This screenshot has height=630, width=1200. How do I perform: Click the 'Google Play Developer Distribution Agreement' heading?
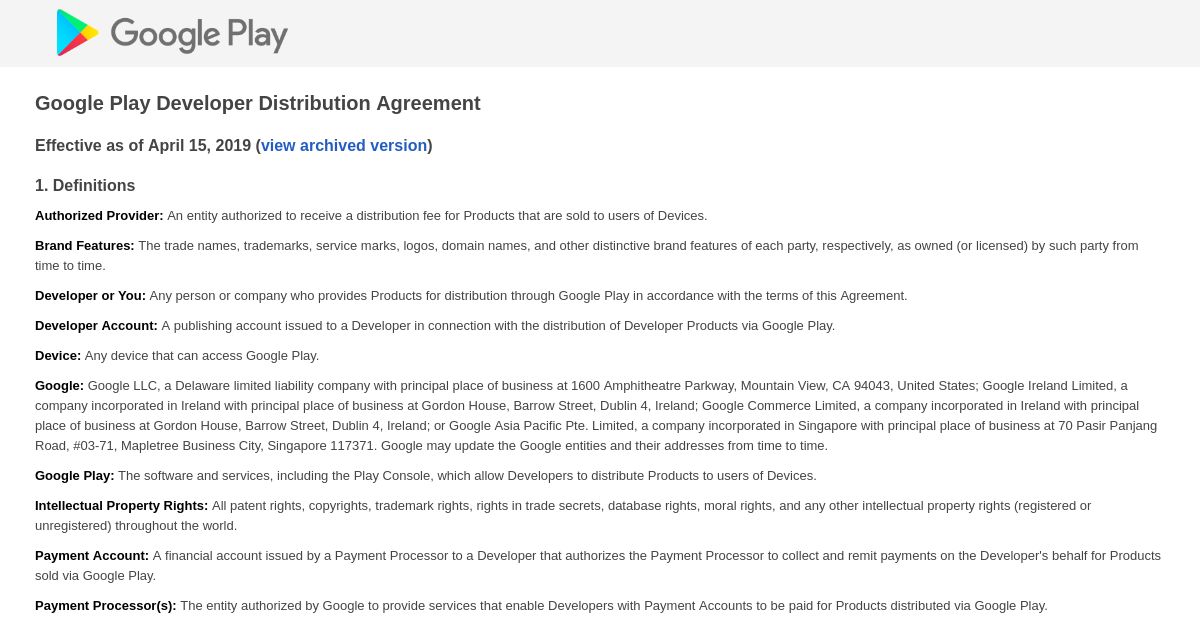pos(258,103)
